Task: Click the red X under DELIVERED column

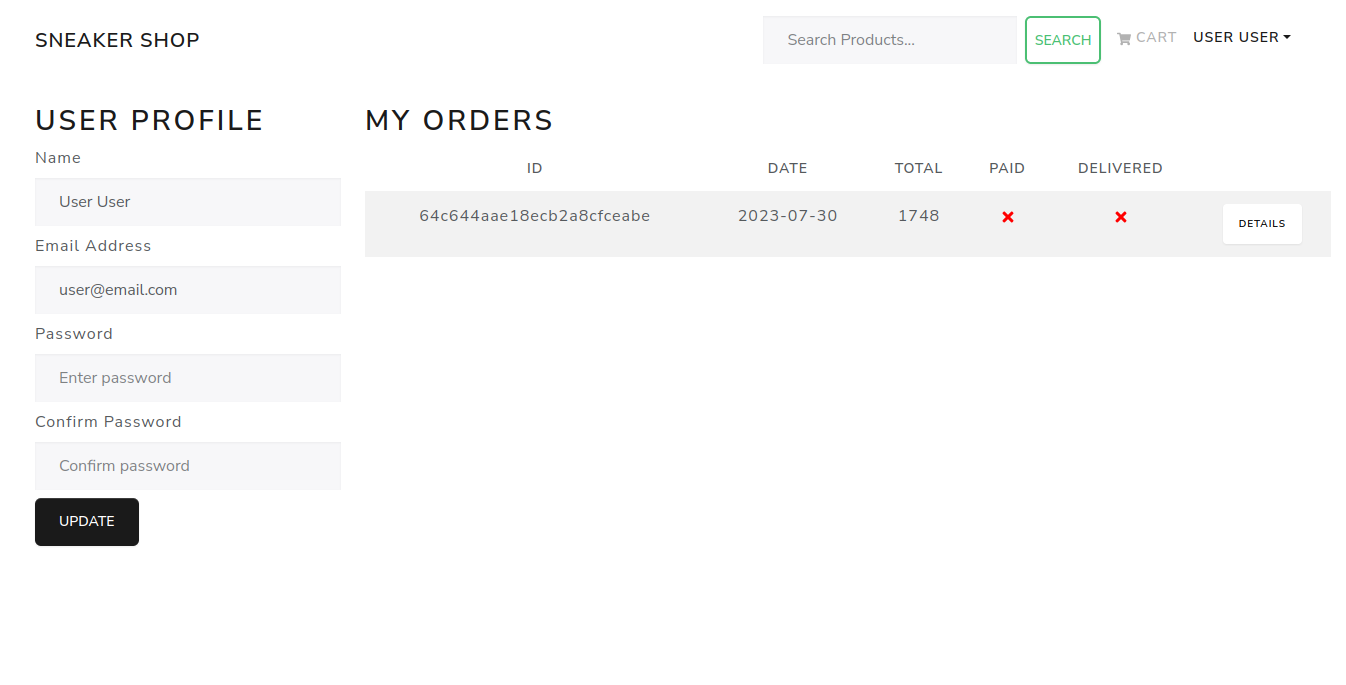Action: click(x=1120, y=216)
